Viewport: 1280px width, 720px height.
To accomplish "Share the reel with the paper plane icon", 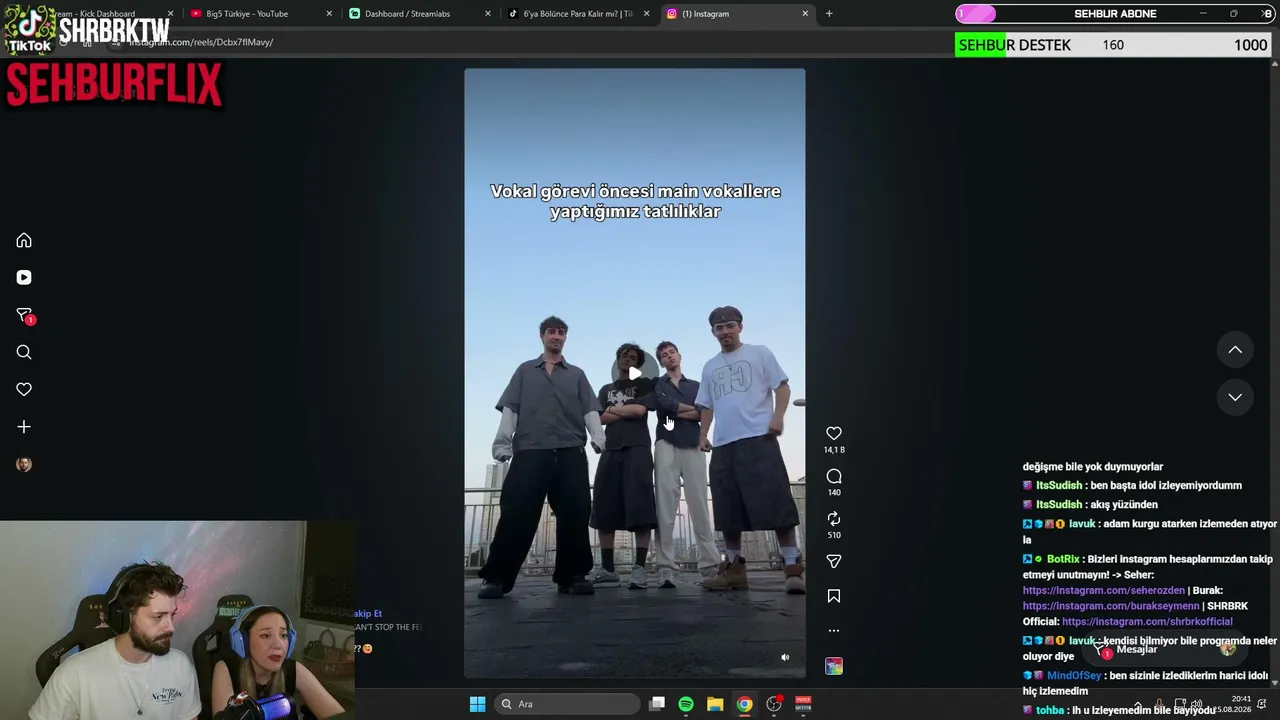I will coord(834,561).
